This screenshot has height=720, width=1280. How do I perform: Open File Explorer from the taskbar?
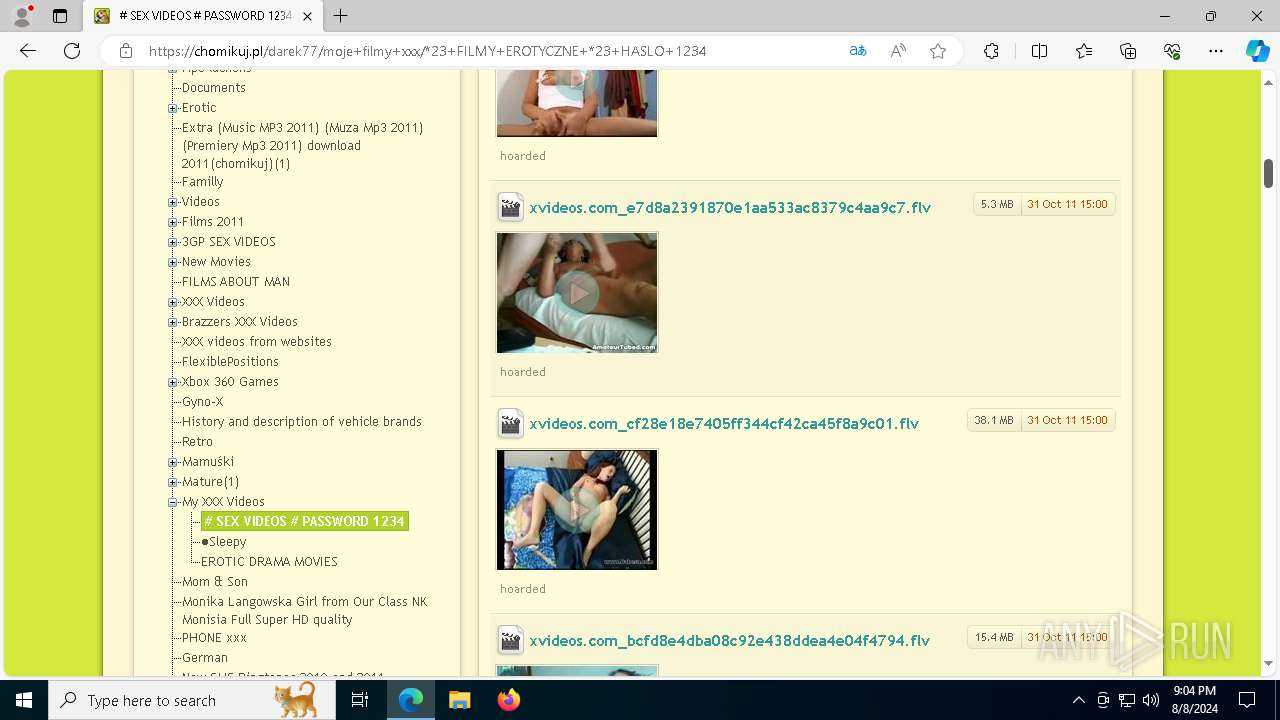point(459,700)
